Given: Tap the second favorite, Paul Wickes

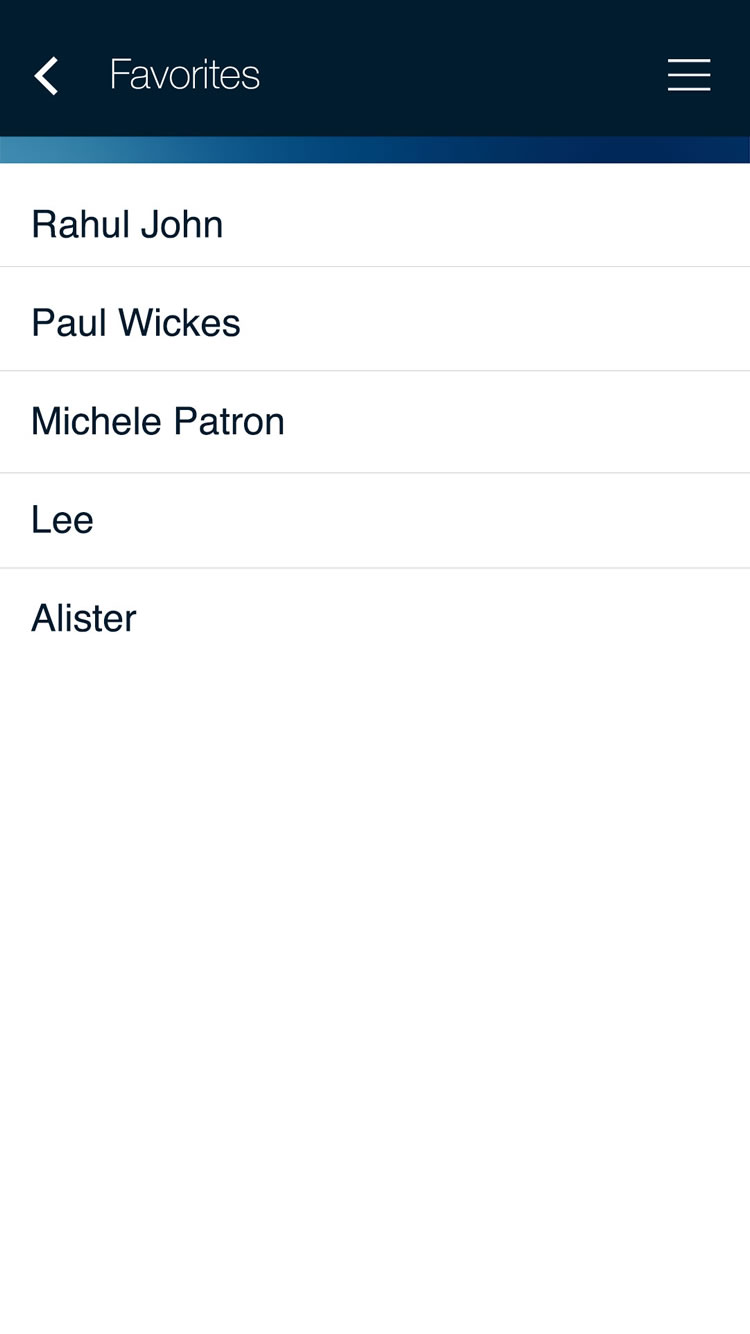Looking at the screenshot, I should [136, 322].
